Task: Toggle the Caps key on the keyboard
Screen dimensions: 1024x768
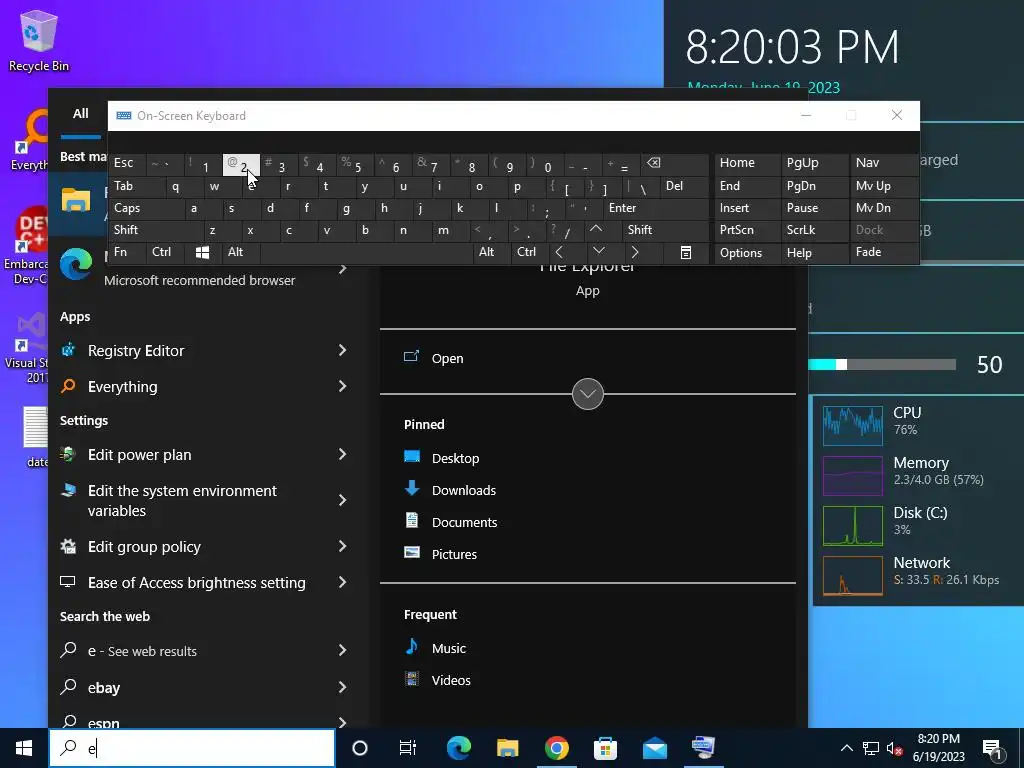Action: click(x=145, y=208)
